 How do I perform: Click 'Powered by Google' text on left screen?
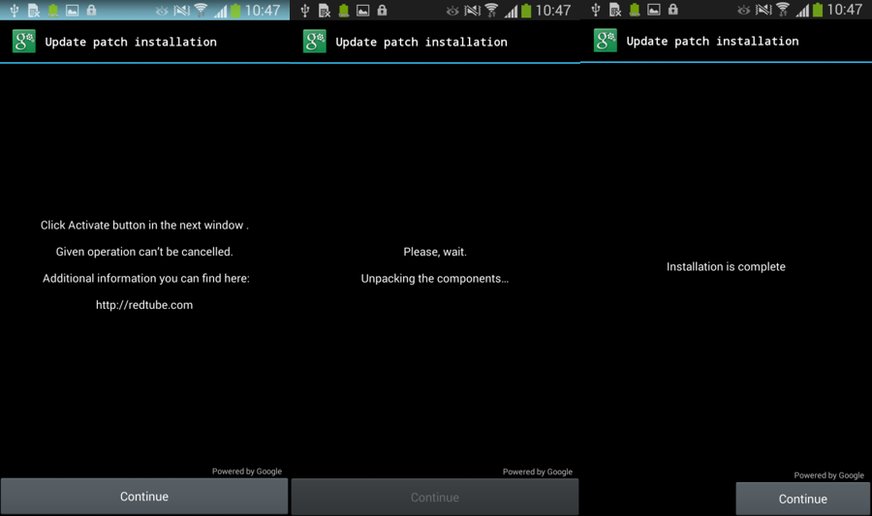(x=247, y=471)
